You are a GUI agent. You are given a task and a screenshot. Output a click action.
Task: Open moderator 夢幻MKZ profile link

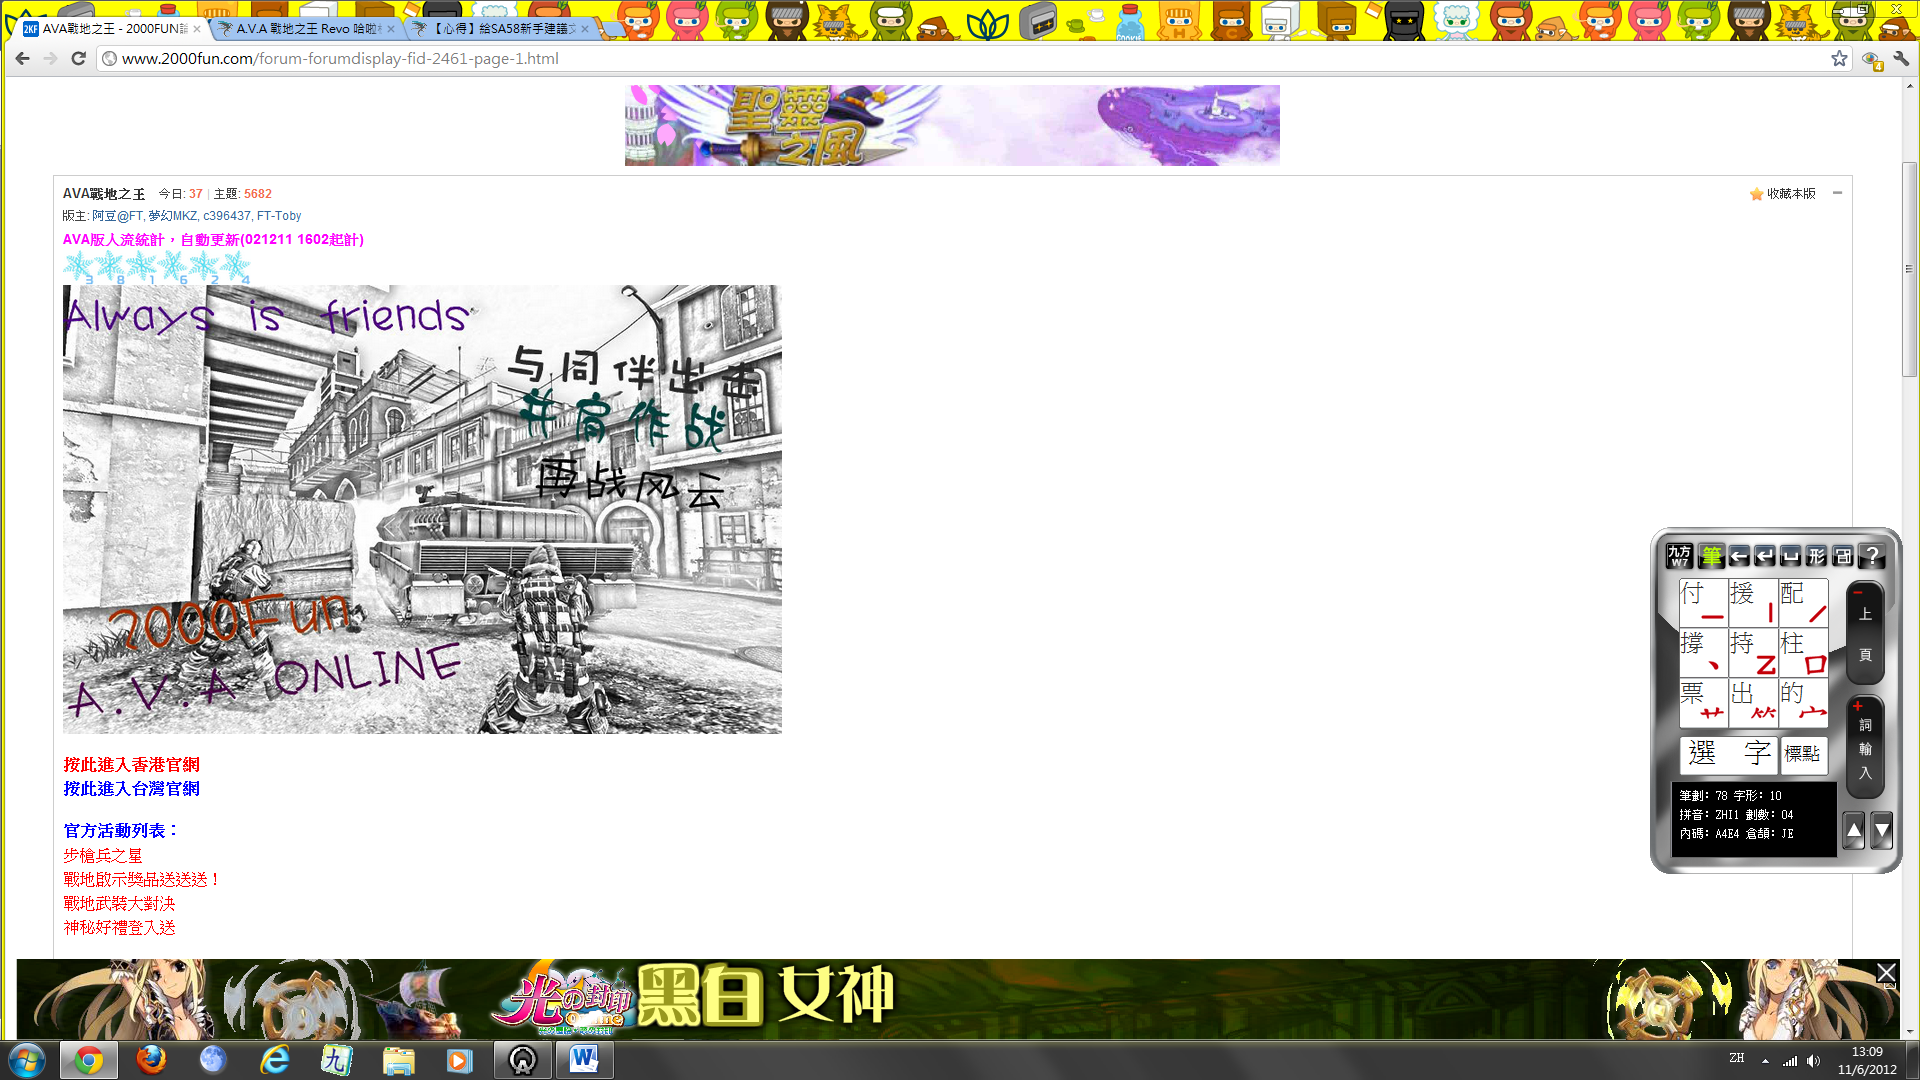[x=173, y=216]
